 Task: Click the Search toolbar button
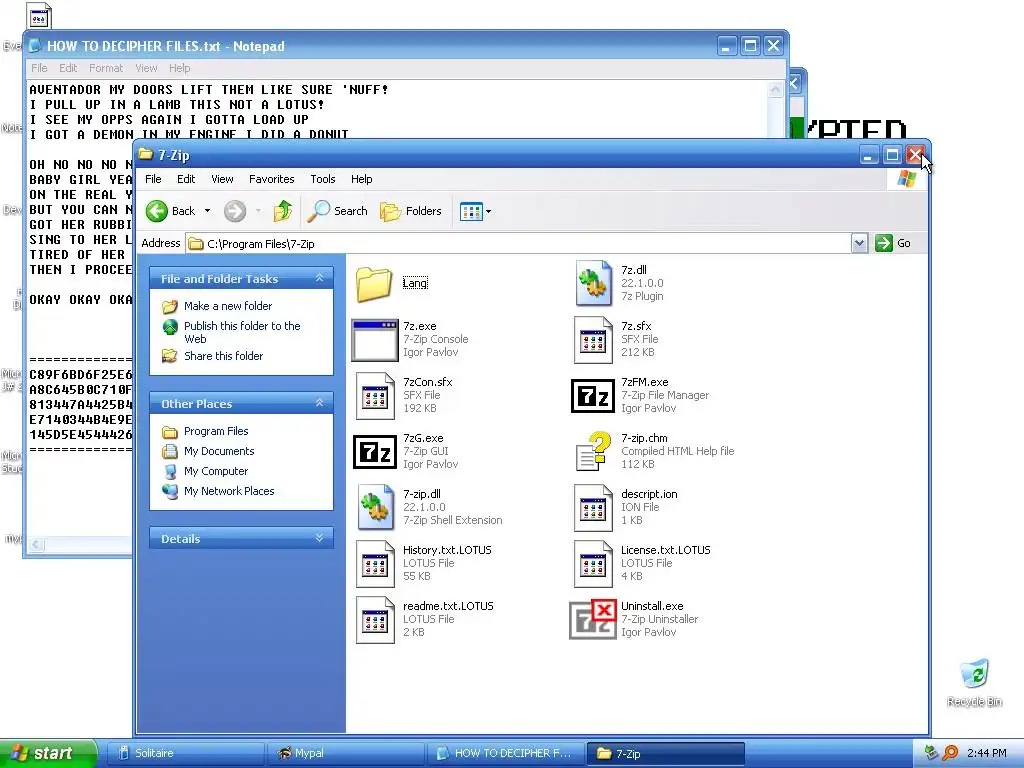[338, 211]
